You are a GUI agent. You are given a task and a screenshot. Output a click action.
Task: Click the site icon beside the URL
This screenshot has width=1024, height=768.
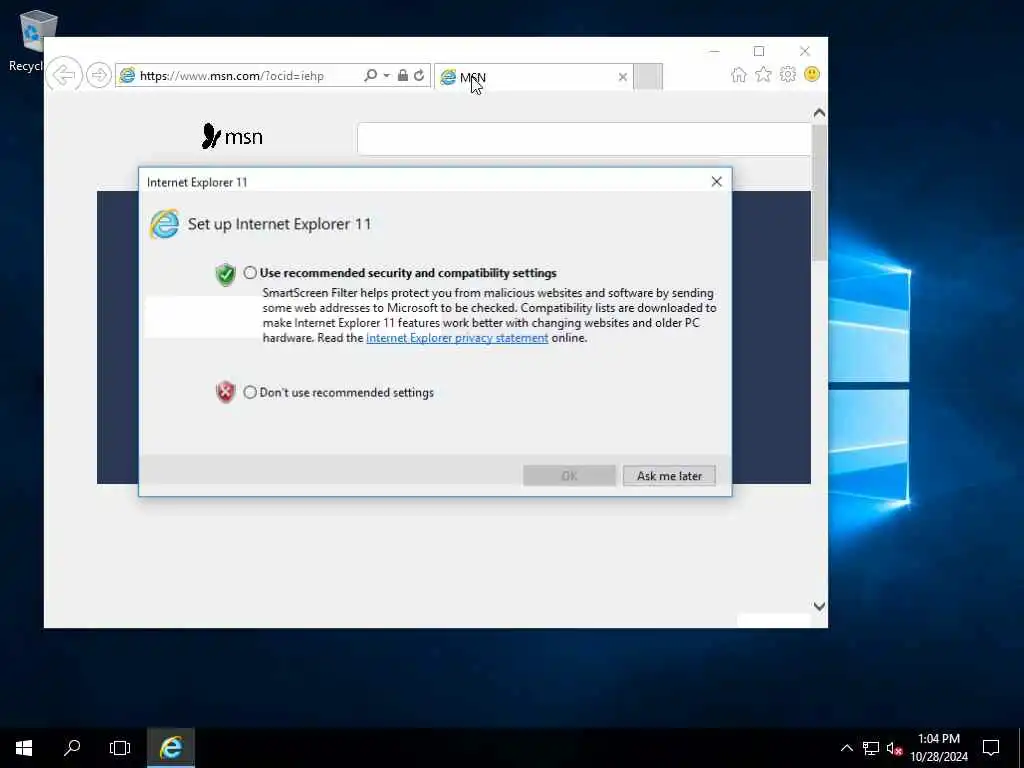(x=127, y=75)
